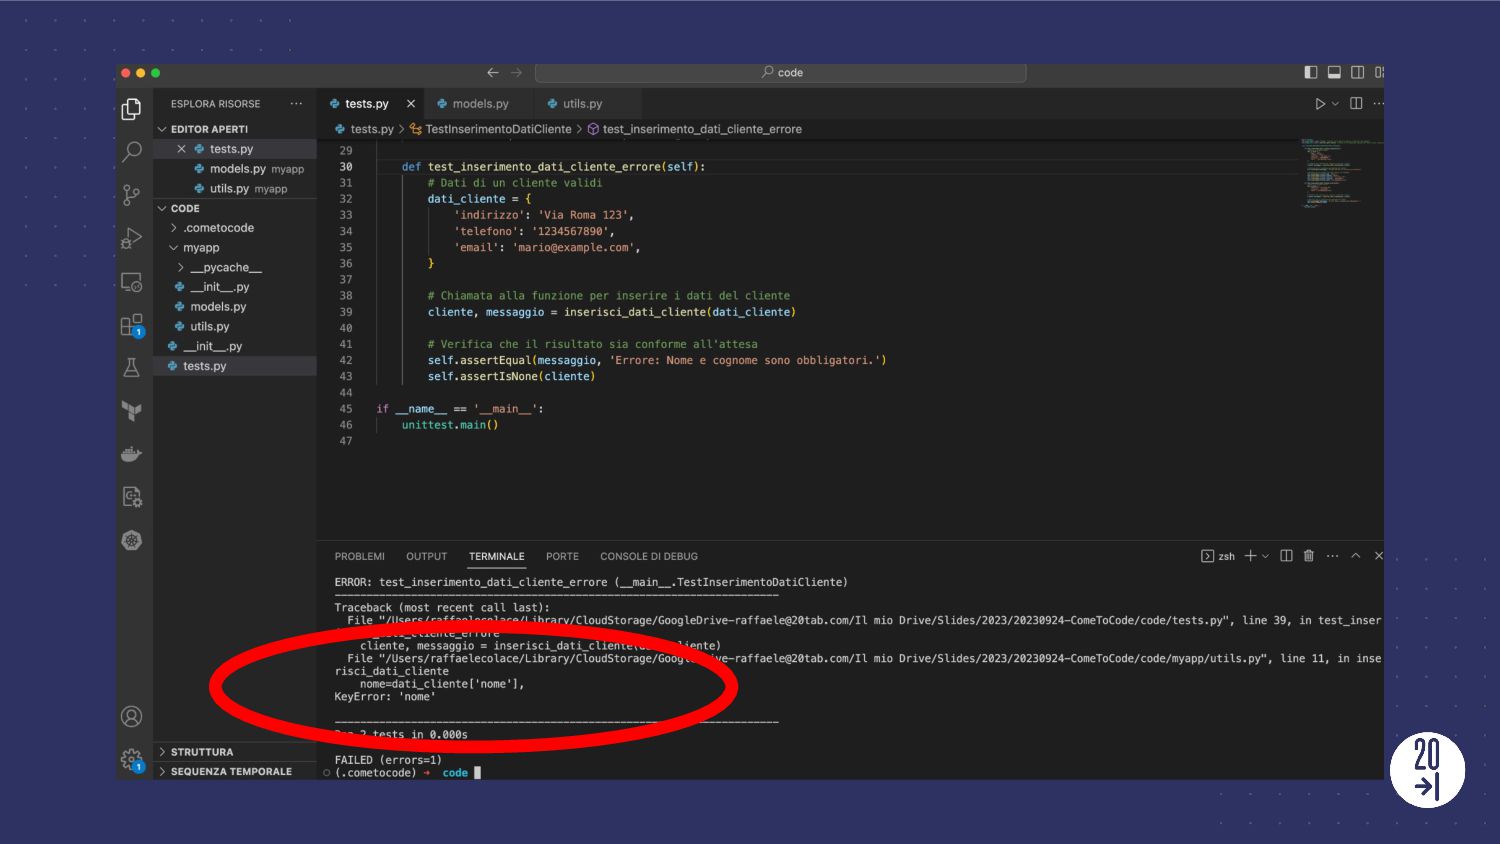Screen dimensions: 1500x844
Task: Add a new terminal with plus icon
Action: (x=1250, y=556)
